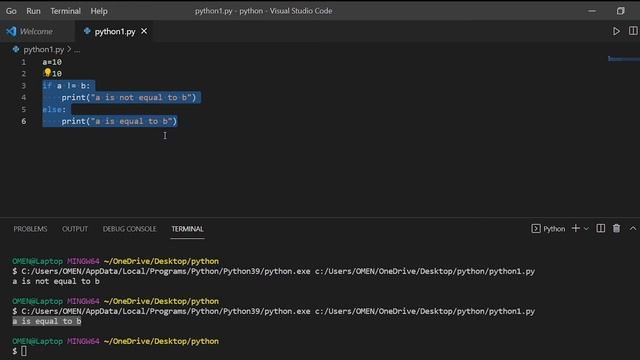The height and width of the screenshot is (360, 640).
Task: Open the new terminal launch profile dropdown
Action: pyautogui.click(x=586, y=229)
